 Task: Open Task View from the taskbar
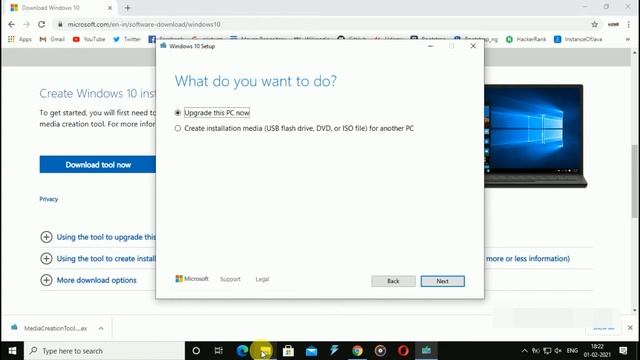pos(219,351)
